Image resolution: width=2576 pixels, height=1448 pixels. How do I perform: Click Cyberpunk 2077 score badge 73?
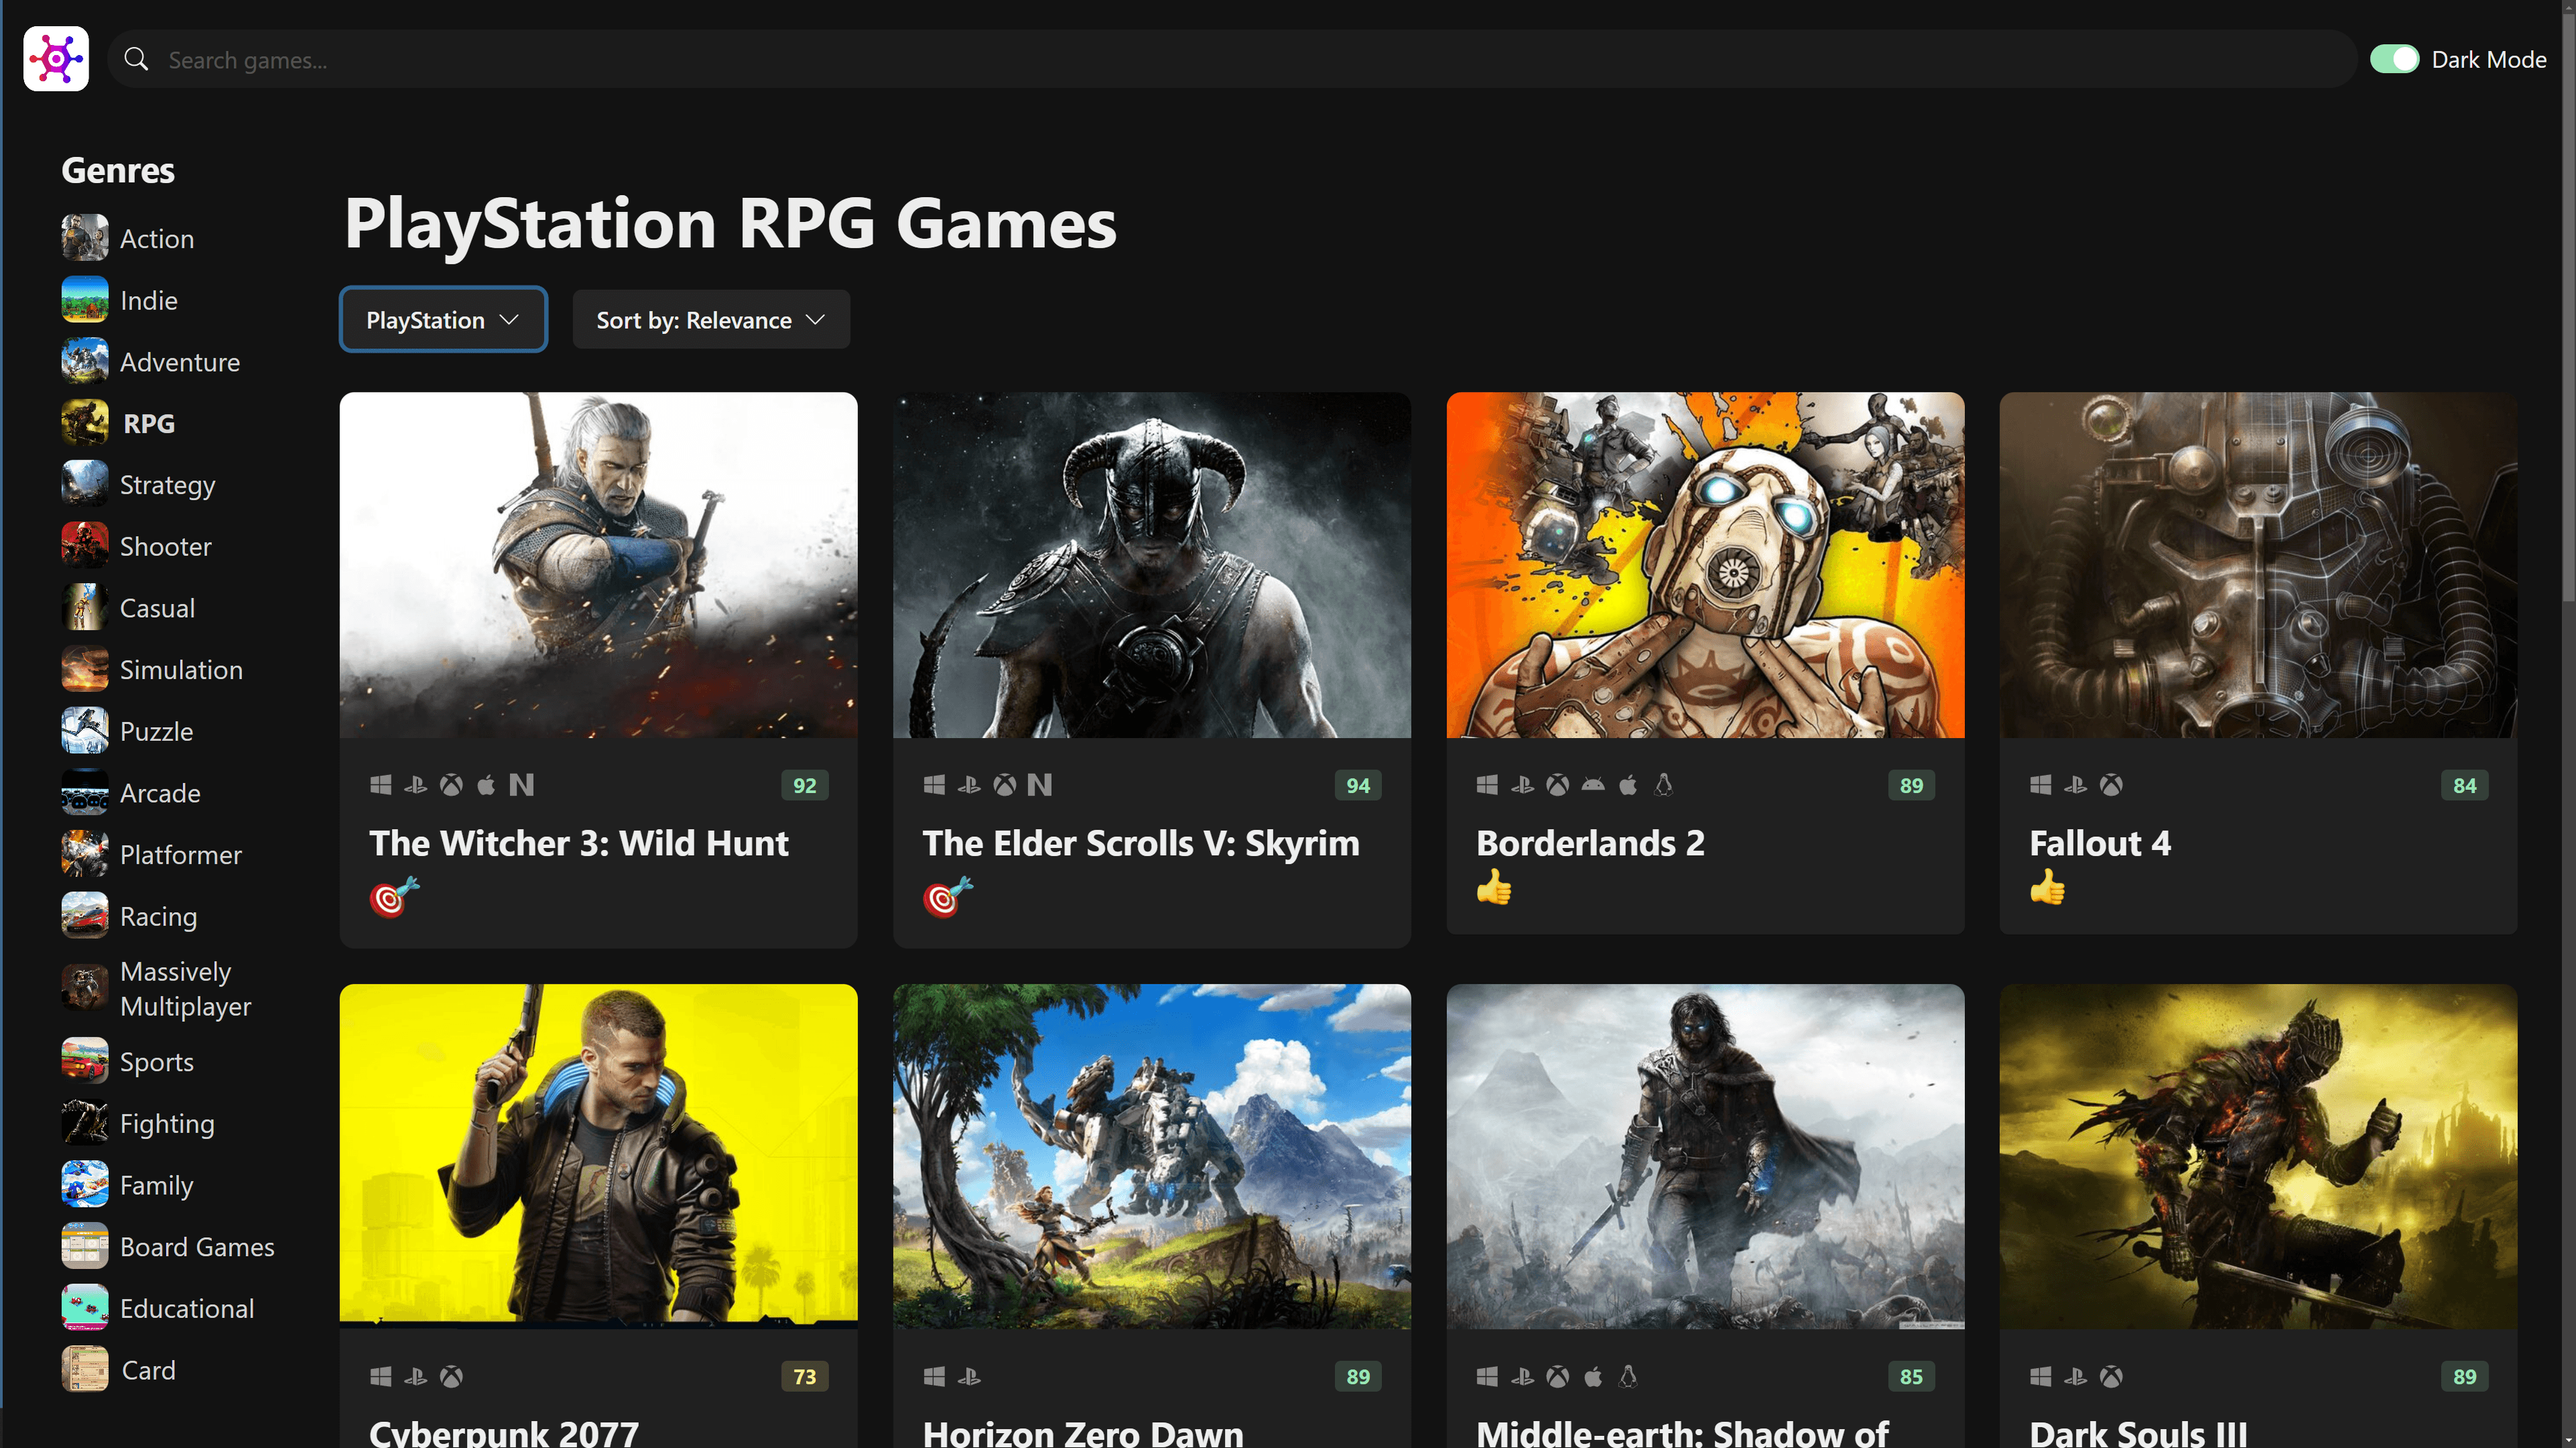click(x=804, y=1376)
